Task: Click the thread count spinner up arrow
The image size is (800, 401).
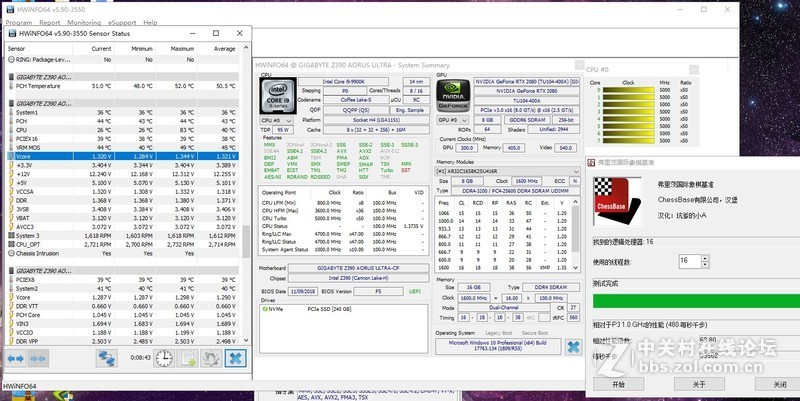Action: click(705, 258)
